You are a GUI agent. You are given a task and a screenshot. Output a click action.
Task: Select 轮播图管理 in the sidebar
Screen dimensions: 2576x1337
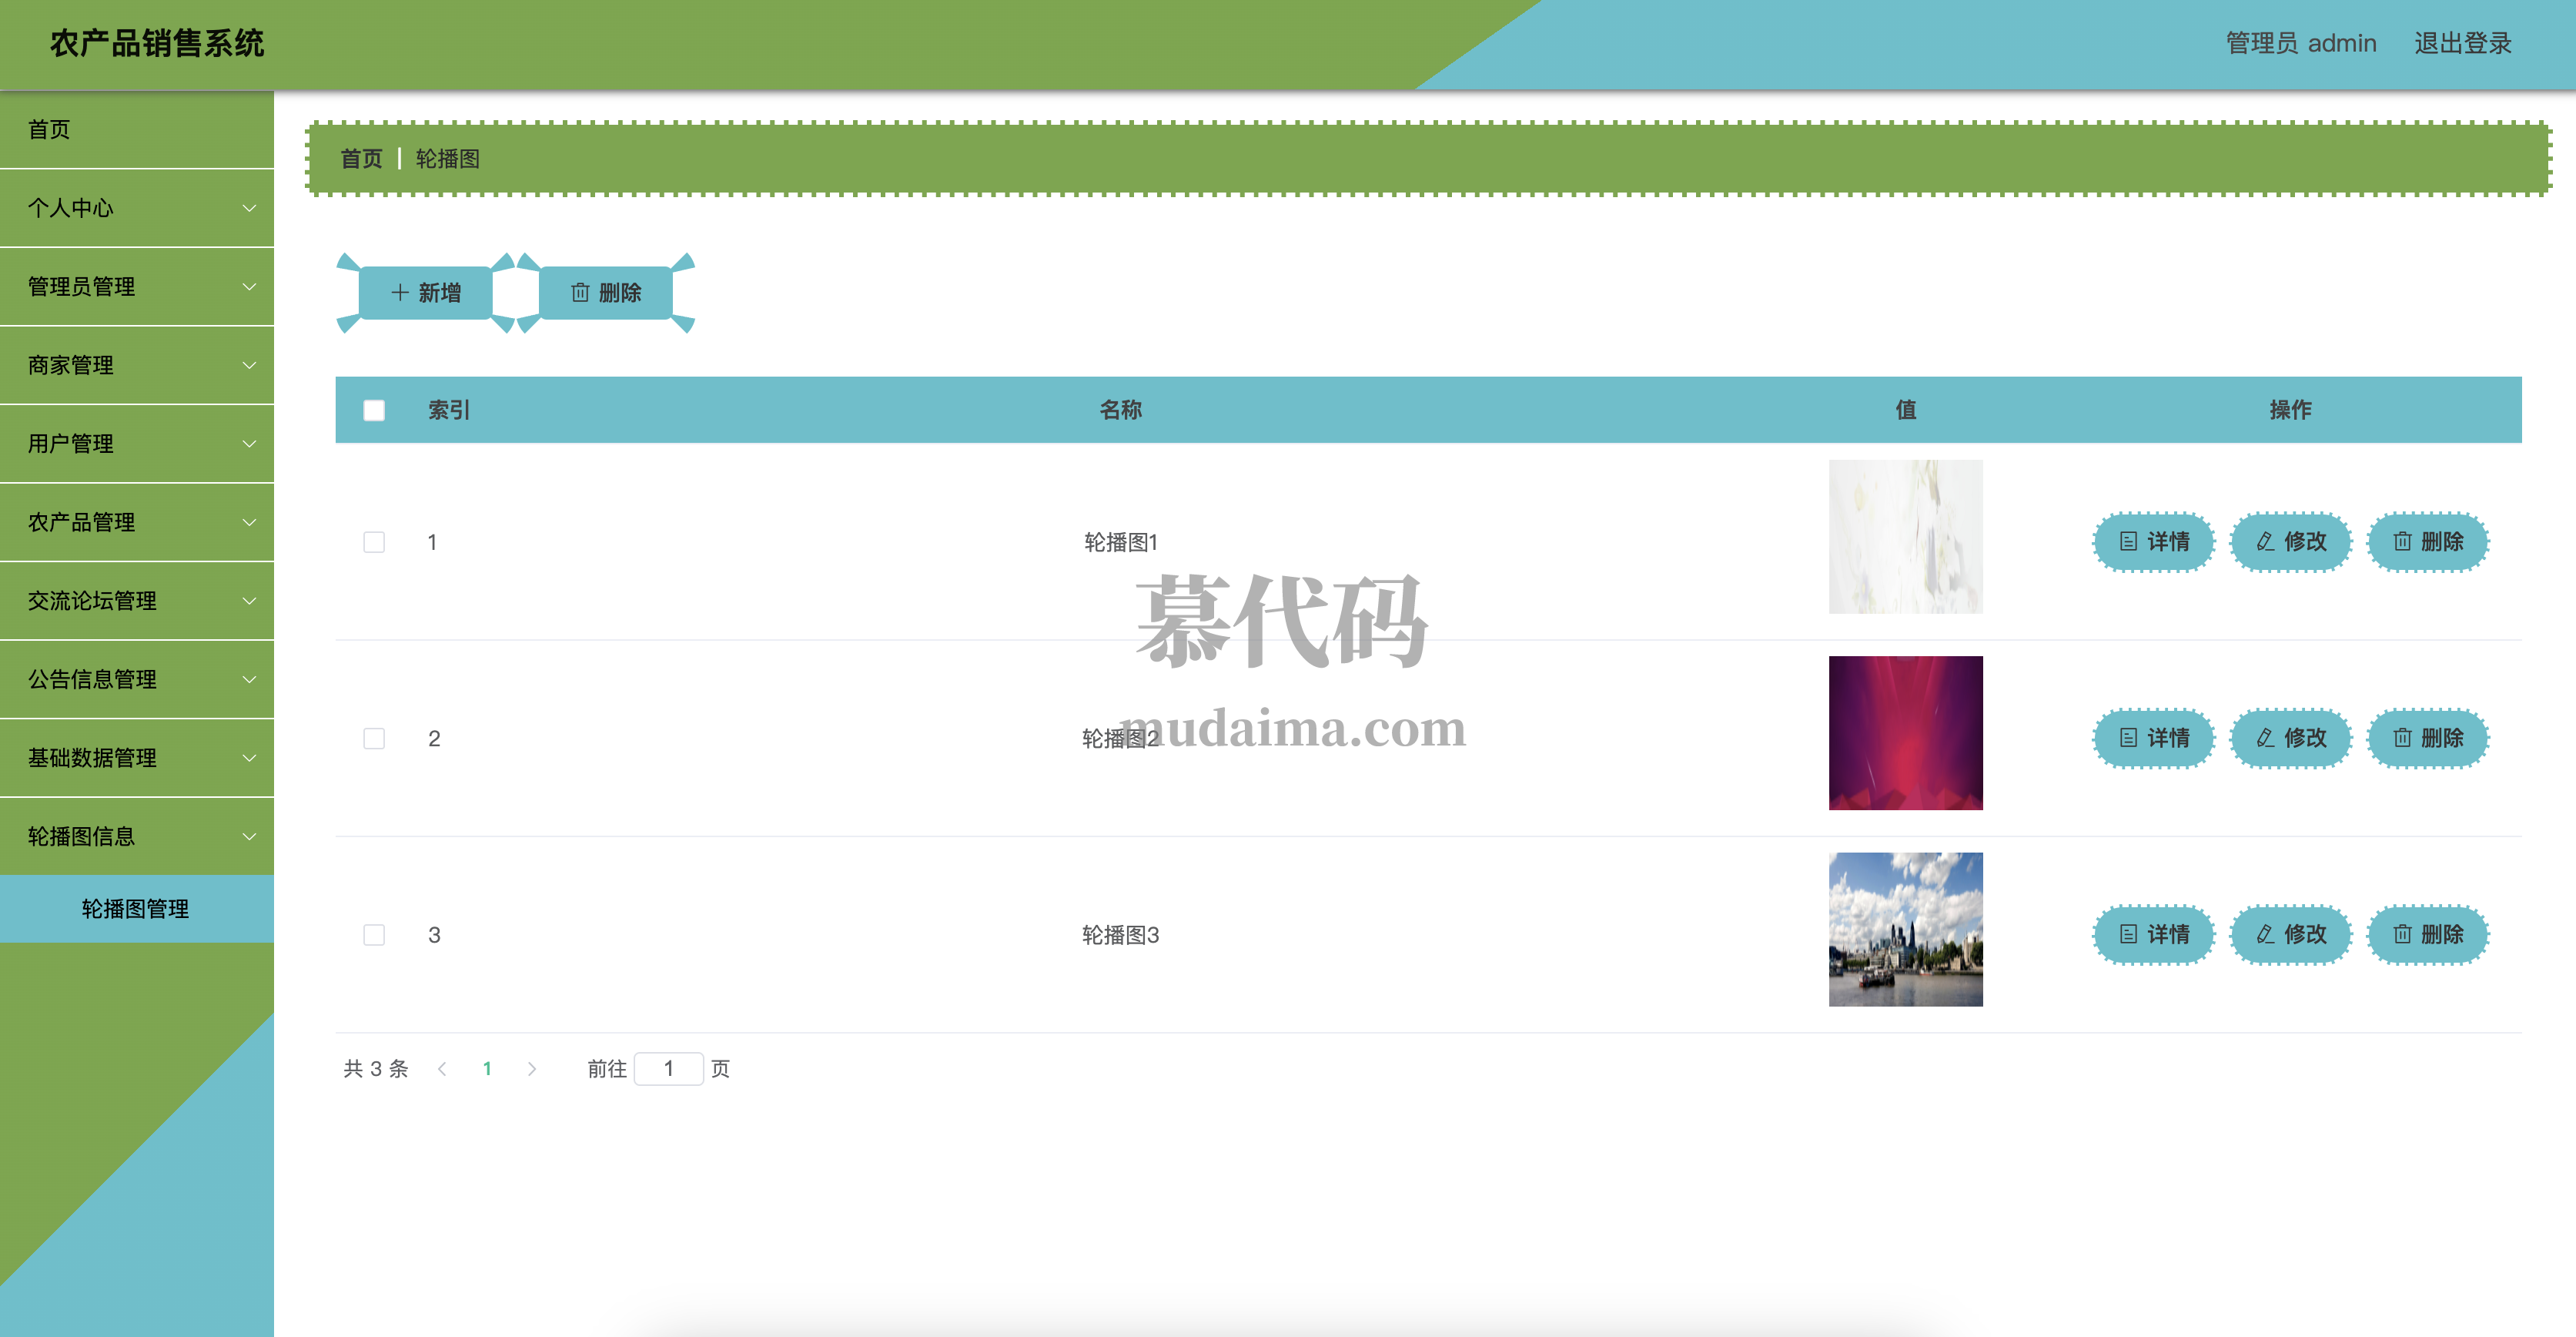pyautogui.click(x=136, y=908)
